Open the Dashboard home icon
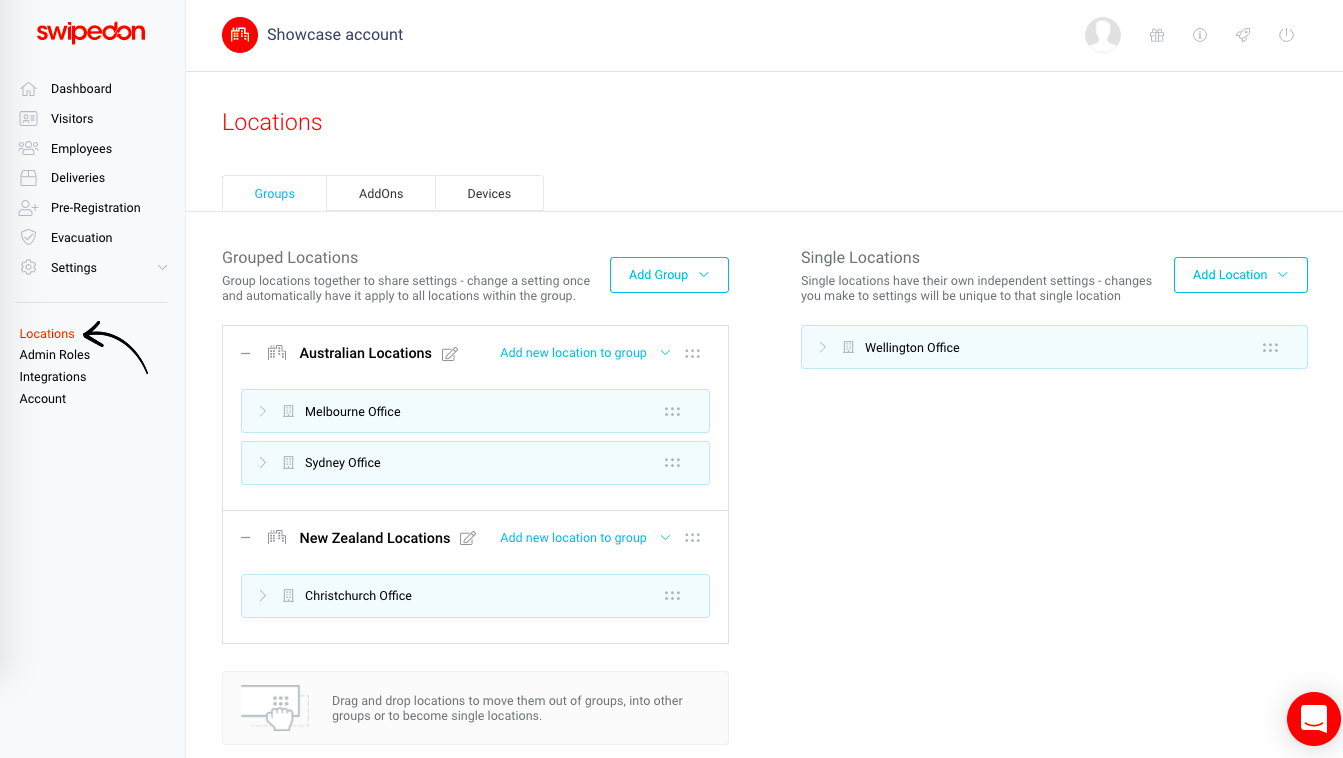Image resolution: width=1343 pixels, height=758 pixels. pyautogui.click(x=28, y=89)
